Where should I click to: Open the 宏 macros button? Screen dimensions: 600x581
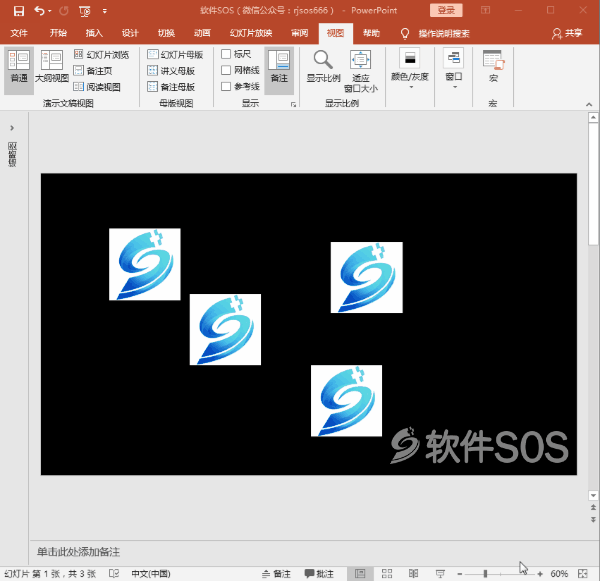click(493, 67)
